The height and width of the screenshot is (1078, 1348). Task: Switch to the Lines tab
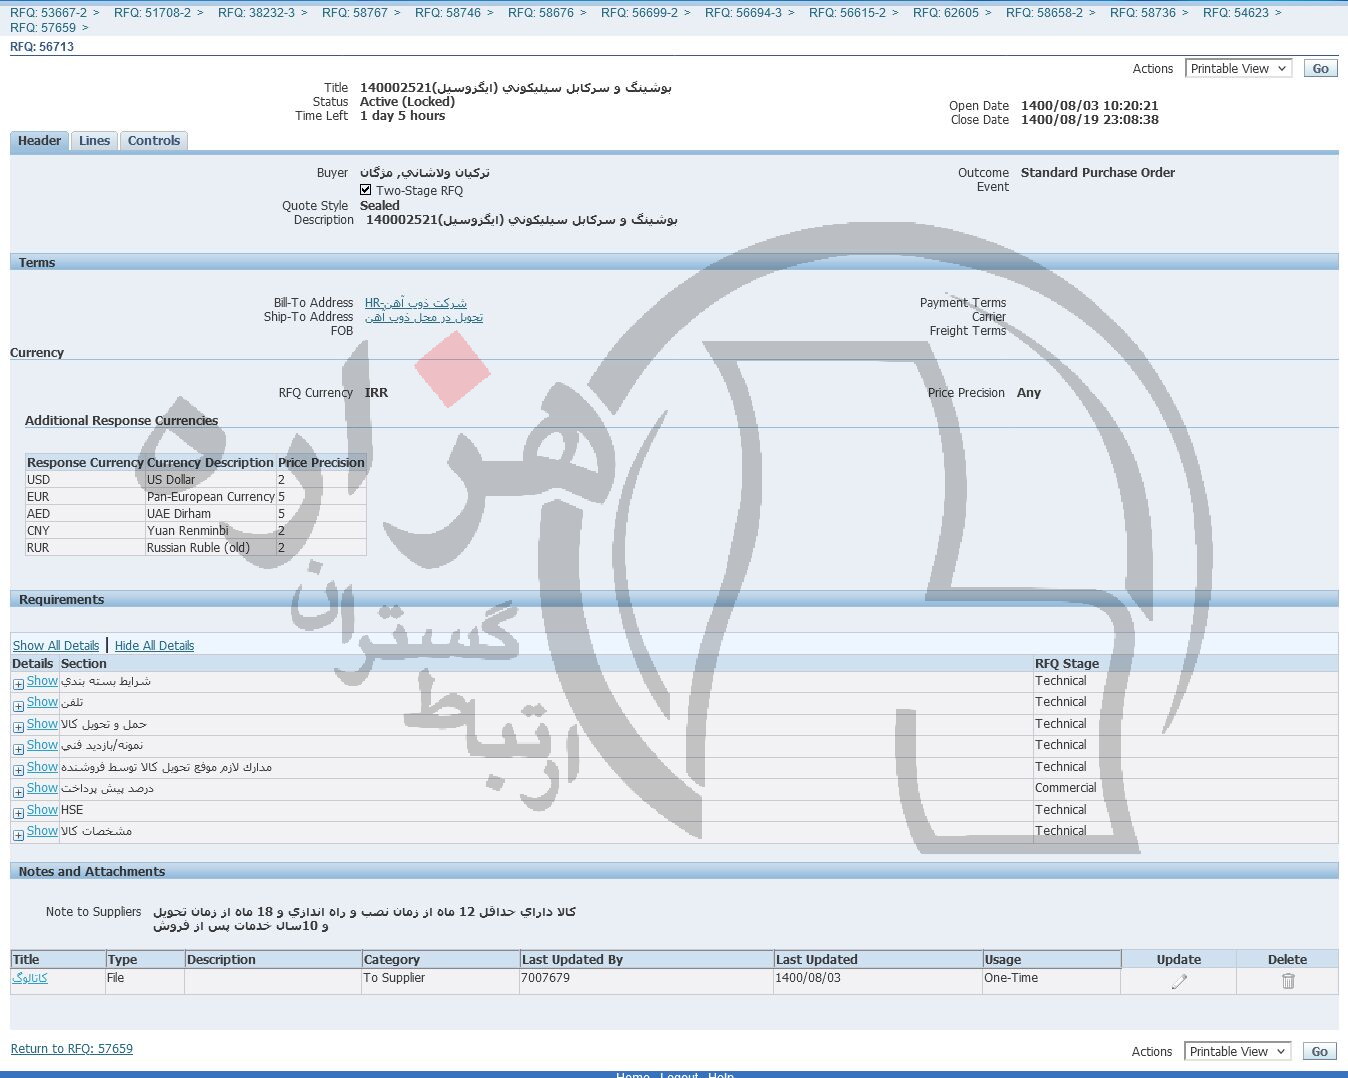point(94,141)
